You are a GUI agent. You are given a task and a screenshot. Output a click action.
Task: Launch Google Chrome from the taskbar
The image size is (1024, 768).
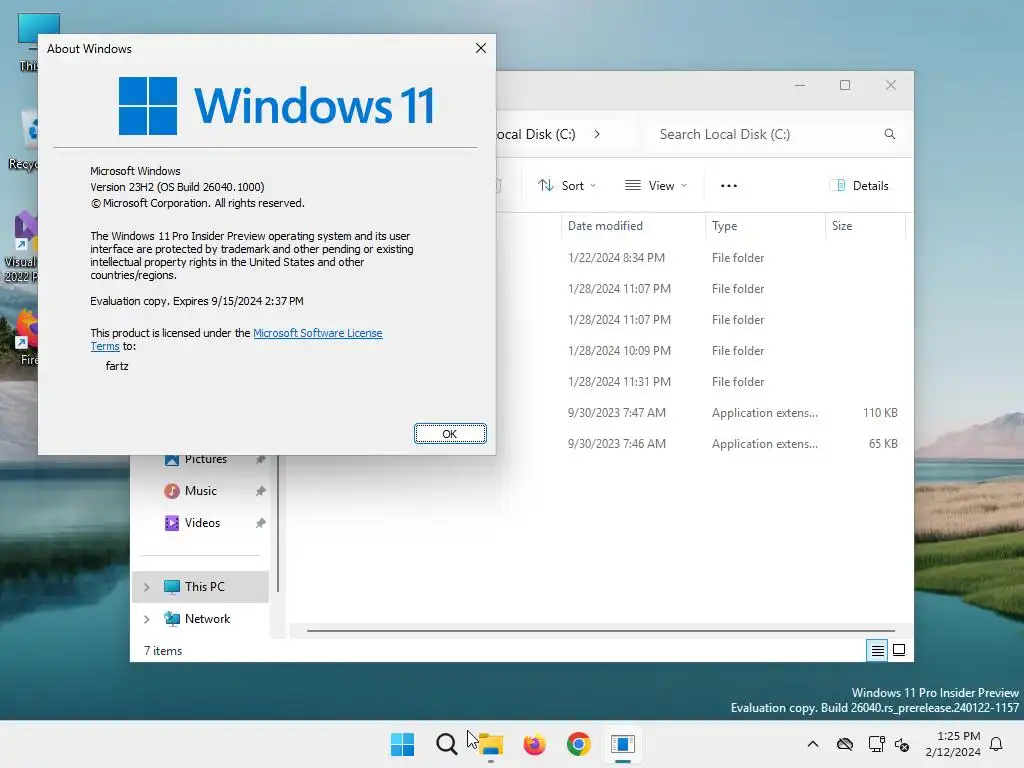click(579, 744)
